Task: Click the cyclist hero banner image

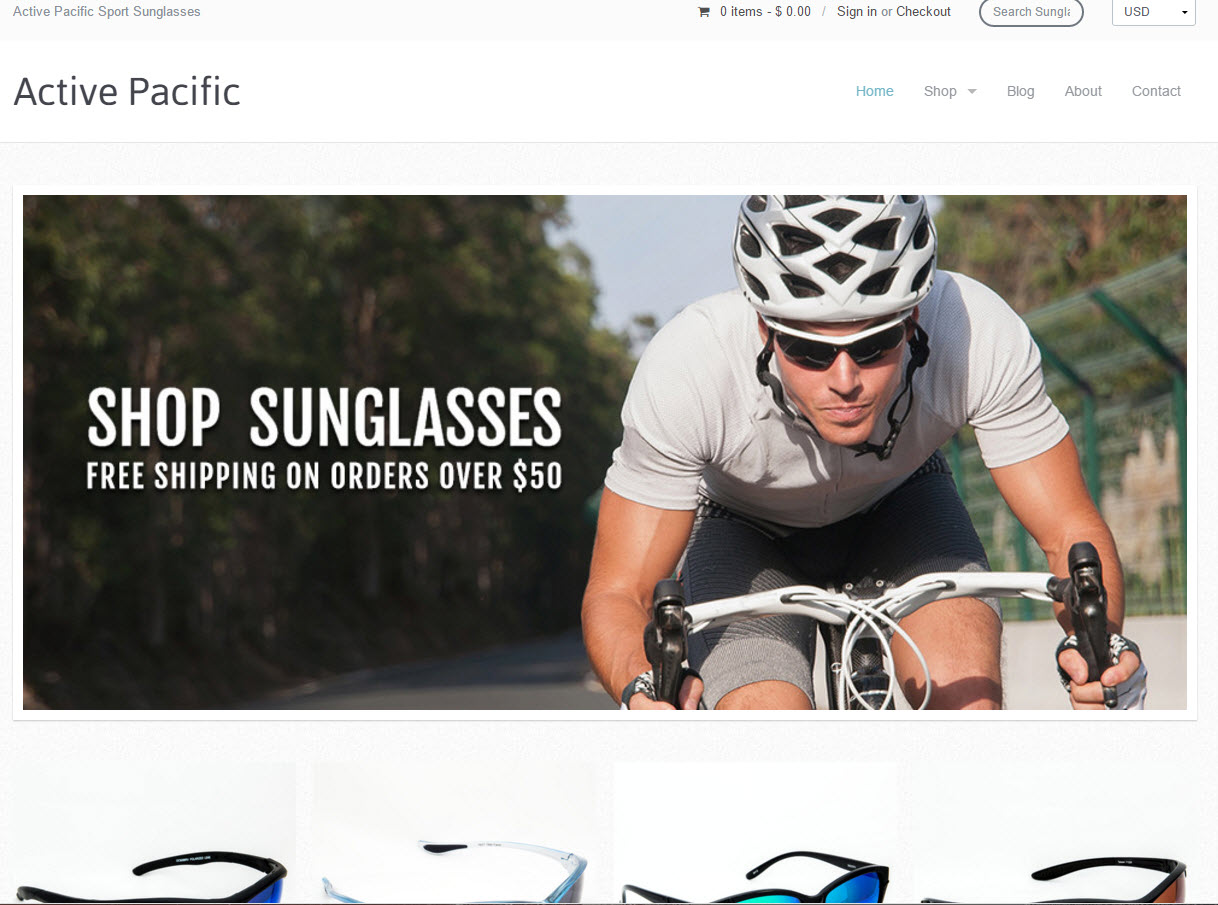Action: pyautogui.click(x=605, y=452)
